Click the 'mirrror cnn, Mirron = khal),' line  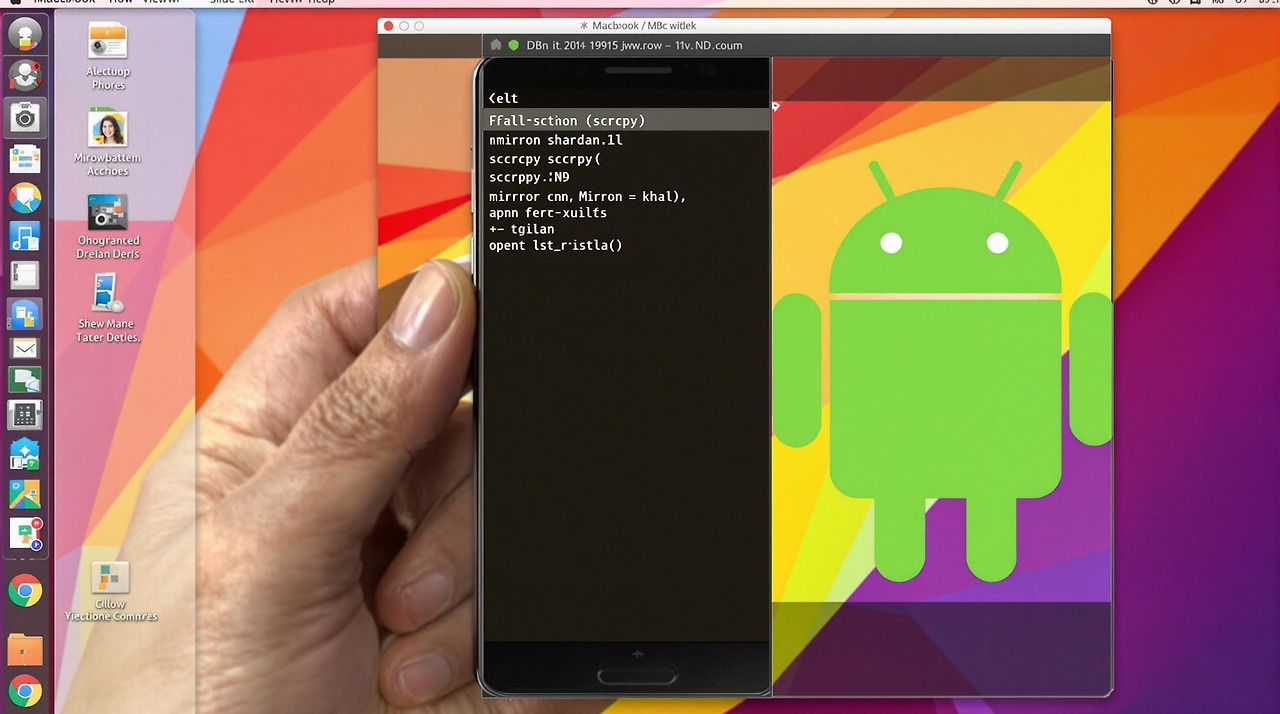point(587,197)
